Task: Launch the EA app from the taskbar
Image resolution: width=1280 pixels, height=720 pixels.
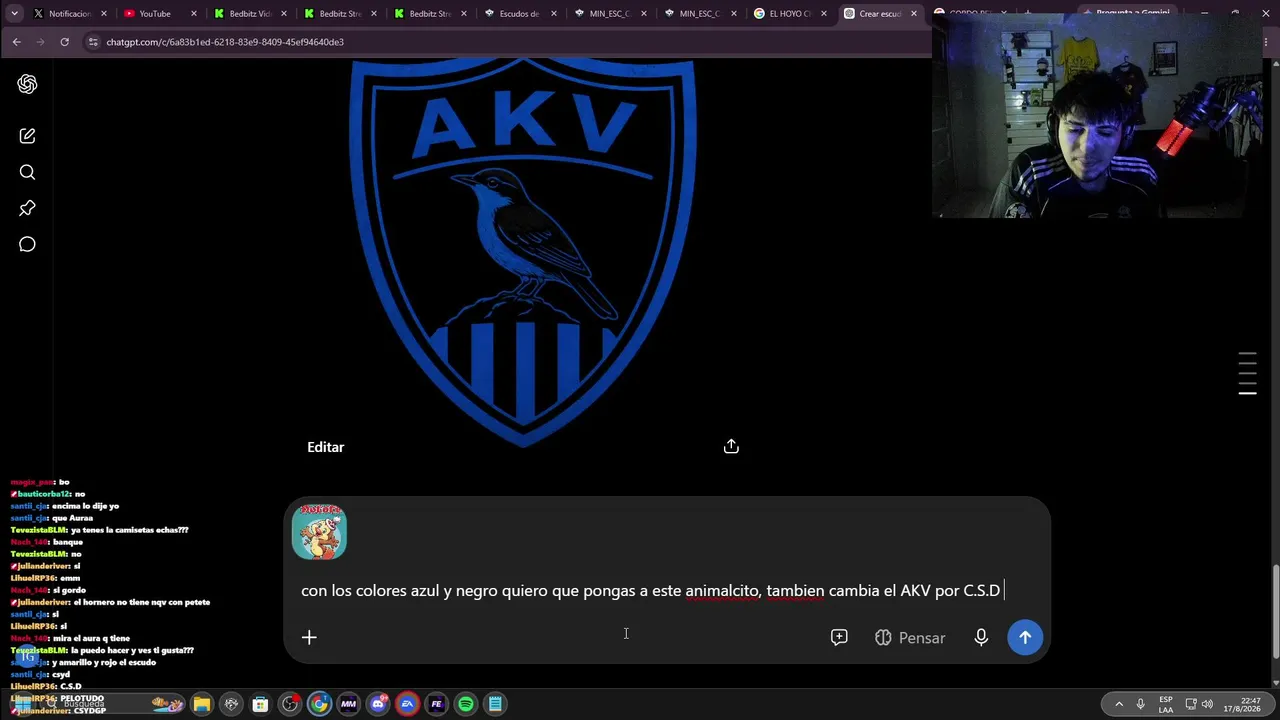Action: coord(407,704)
